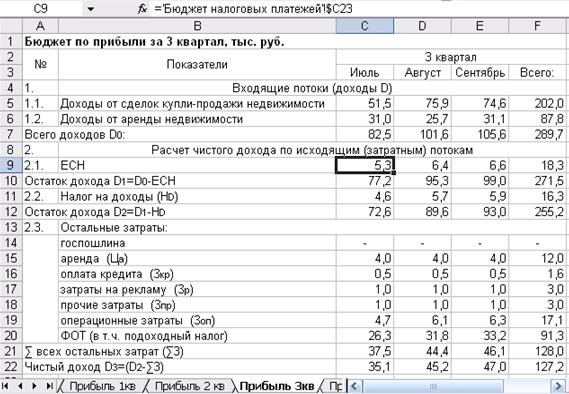The height and width of the screenshot is (394, 569).
Task: Go to last sheet tab navigation arrow
Action: pyautogui.click(x=49, y=386)
